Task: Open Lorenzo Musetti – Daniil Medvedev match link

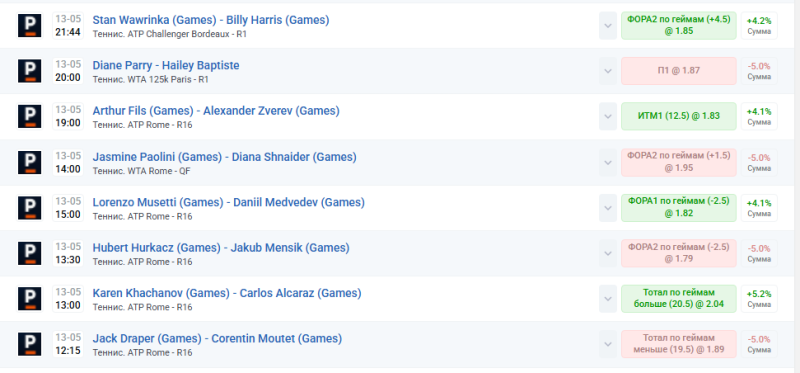Action: pos(229,202)
